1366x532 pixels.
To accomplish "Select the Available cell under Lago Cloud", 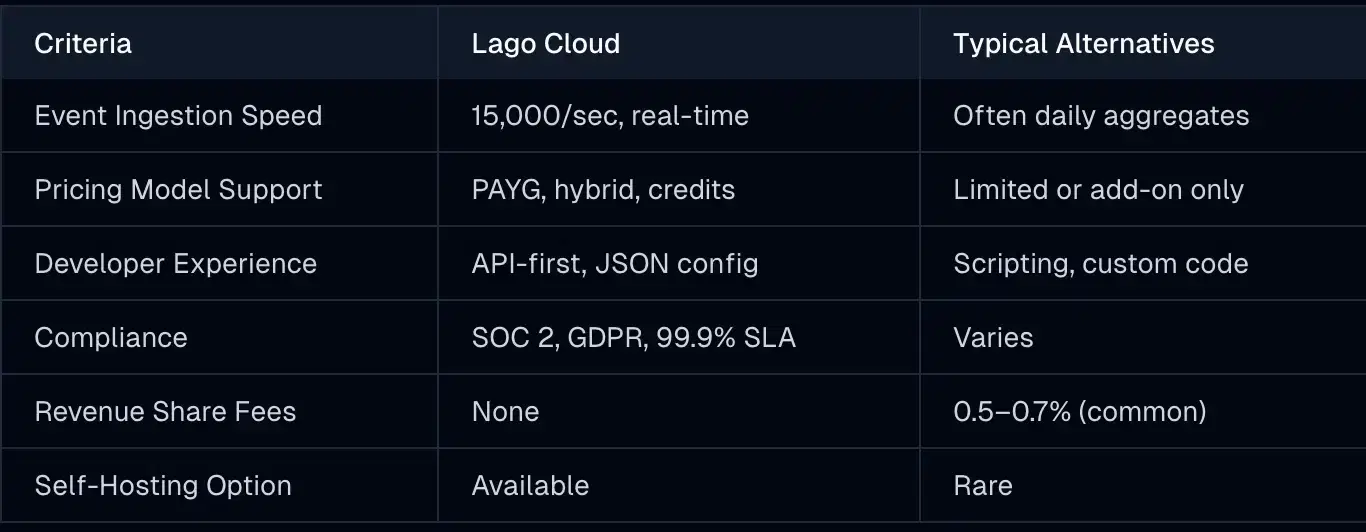I will pos(530,486).
